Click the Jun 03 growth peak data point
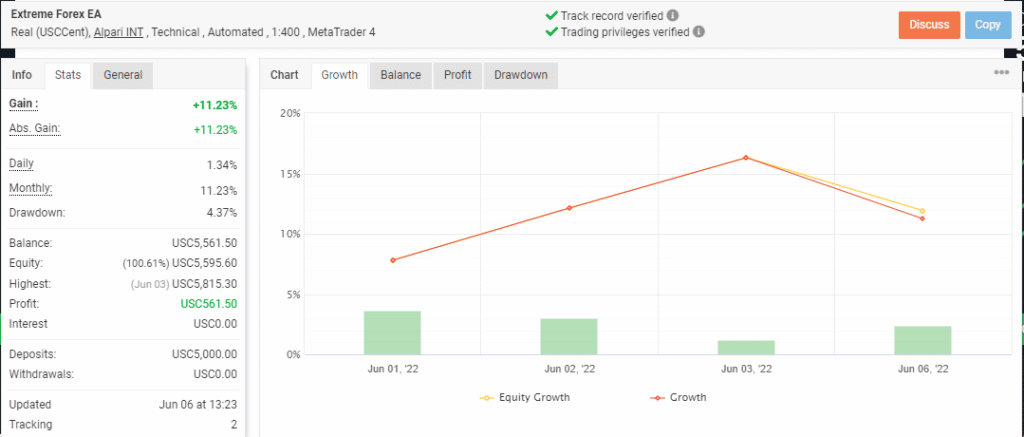This screenshot has height=437, width=1024. pos(745,158)
